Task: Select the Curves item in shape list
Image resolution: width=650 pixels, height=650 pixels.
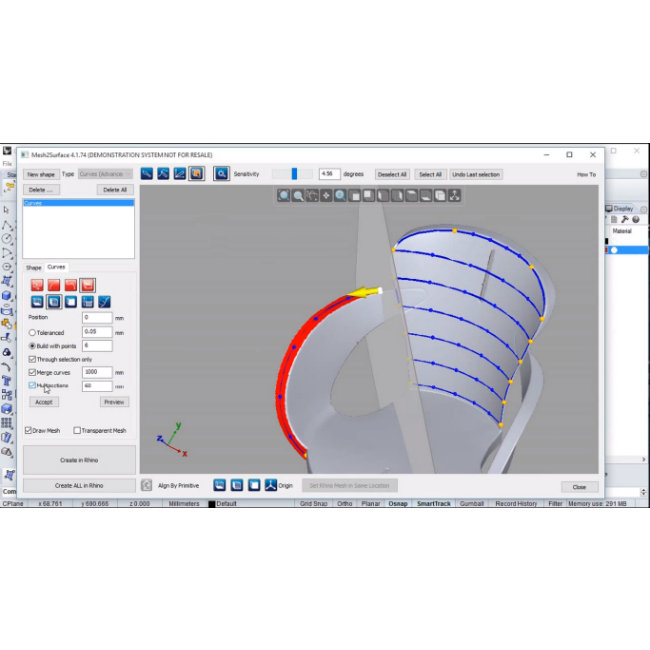Action: coord(78,203)
